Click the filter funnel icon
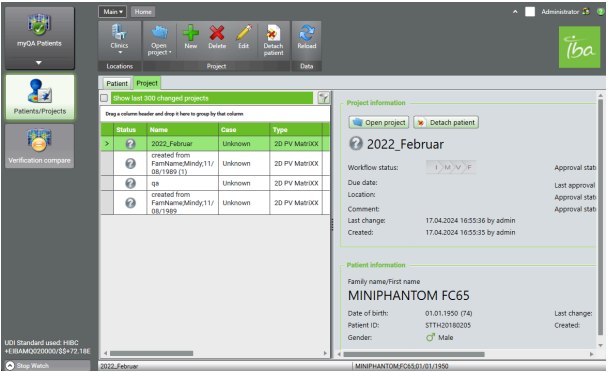 click(323, 98)
